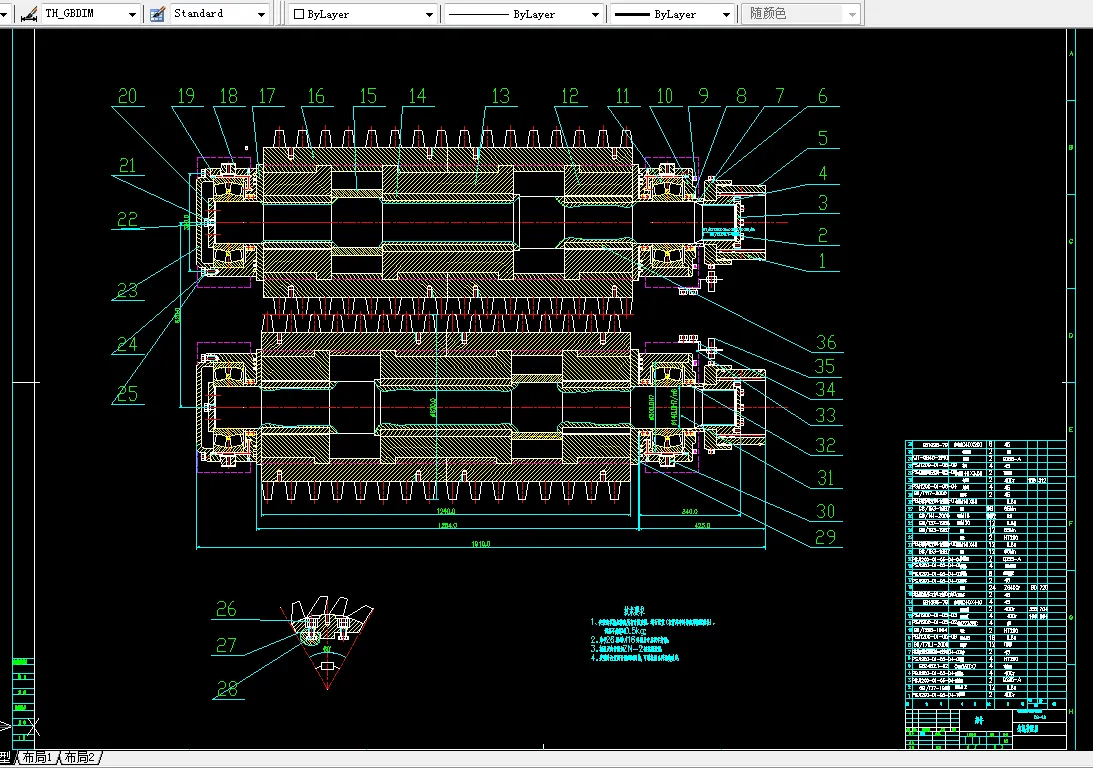Switch to the 布局2 layout tab

79,758
